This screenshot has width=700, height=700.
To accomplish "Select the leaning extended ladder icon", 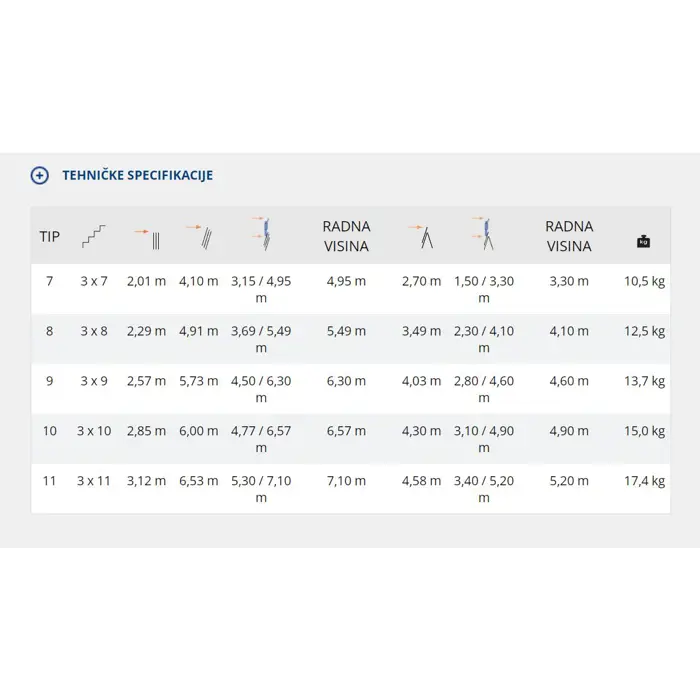I will coord(199,237).
